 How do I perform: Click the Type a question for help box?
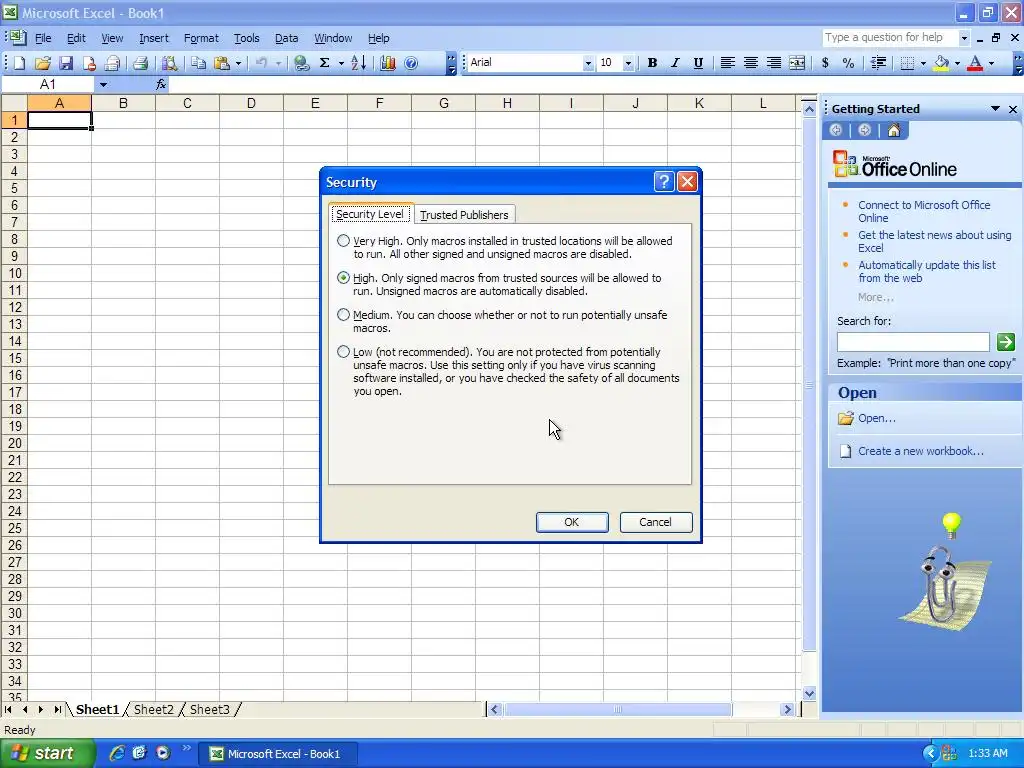[890, 37]
